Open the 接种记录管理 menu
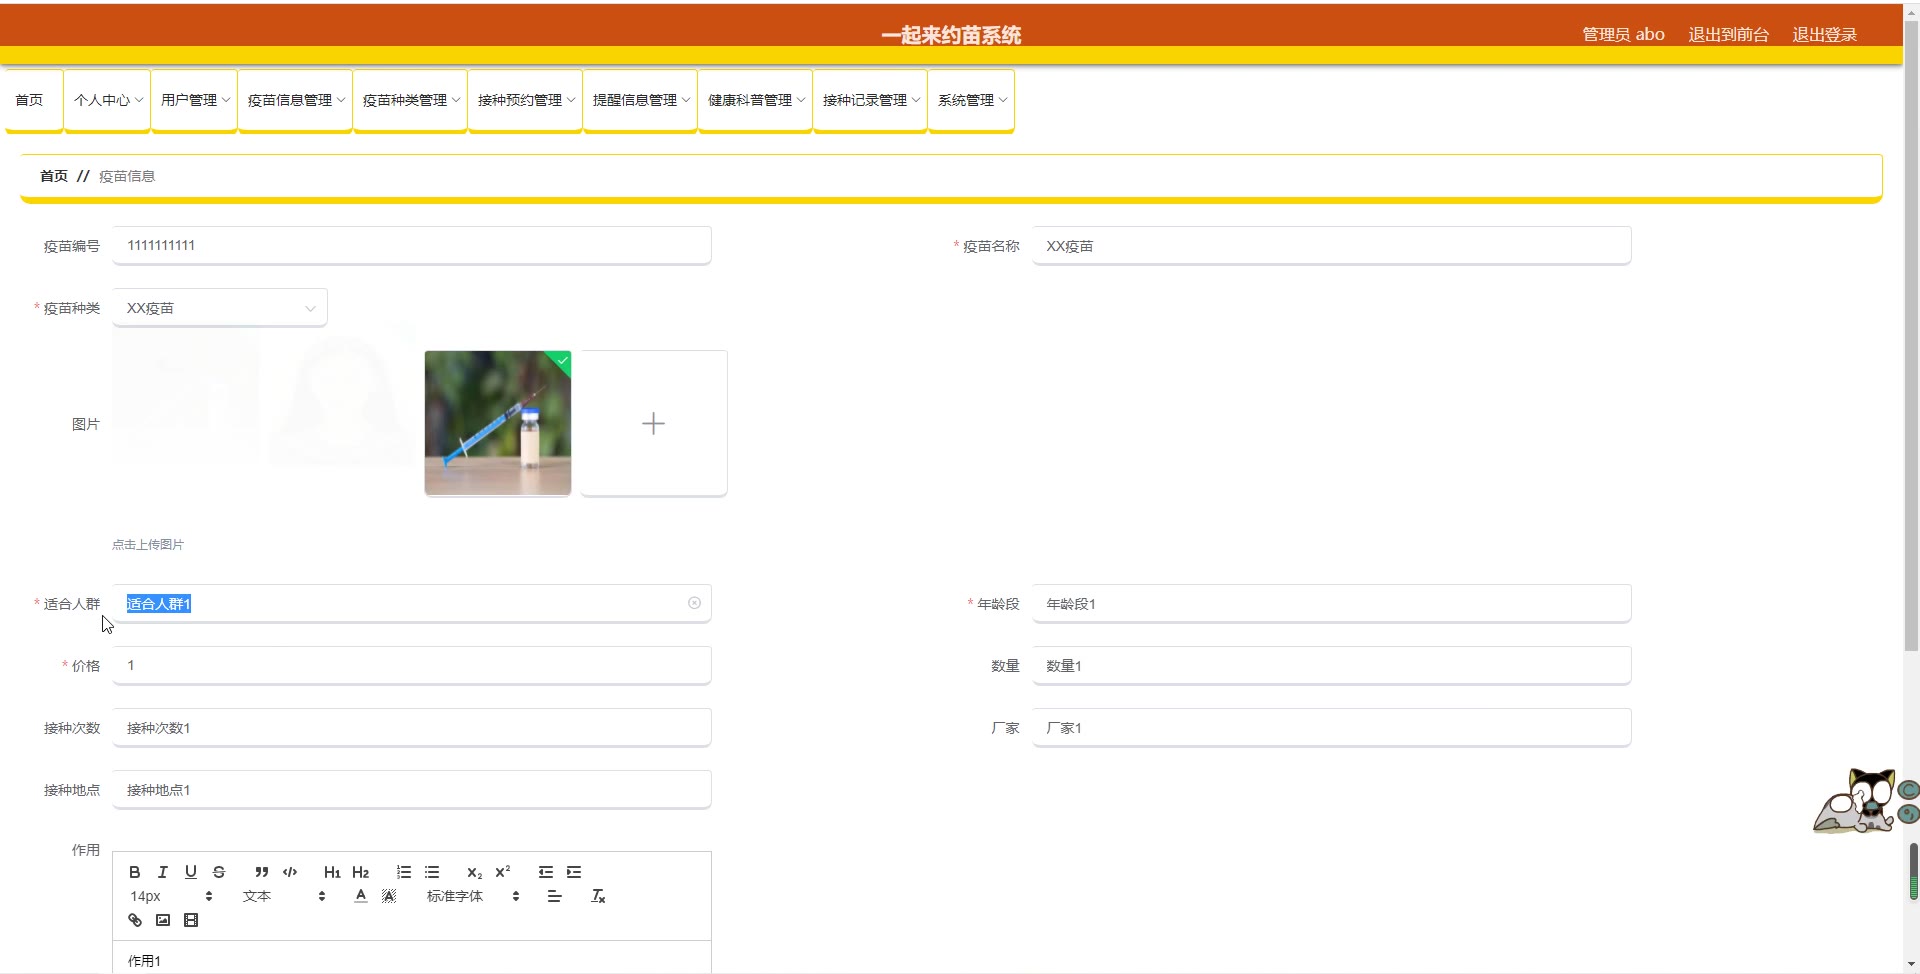 pos(871,100)
